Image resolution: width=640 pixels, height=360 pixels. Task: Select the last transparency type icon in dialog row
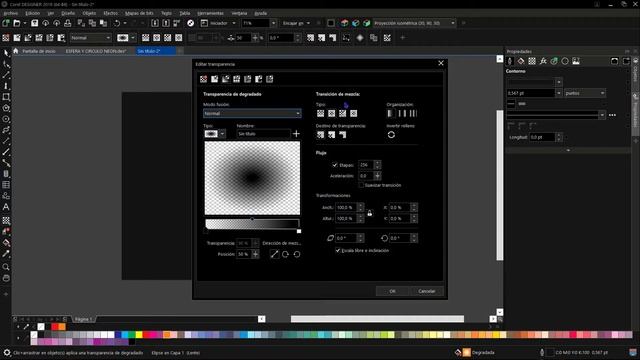pos(269,79)
